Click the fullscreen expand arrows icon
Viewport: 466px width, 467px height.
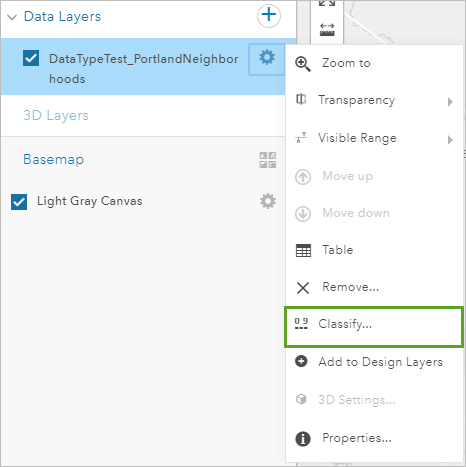click(x=327, y=3)
